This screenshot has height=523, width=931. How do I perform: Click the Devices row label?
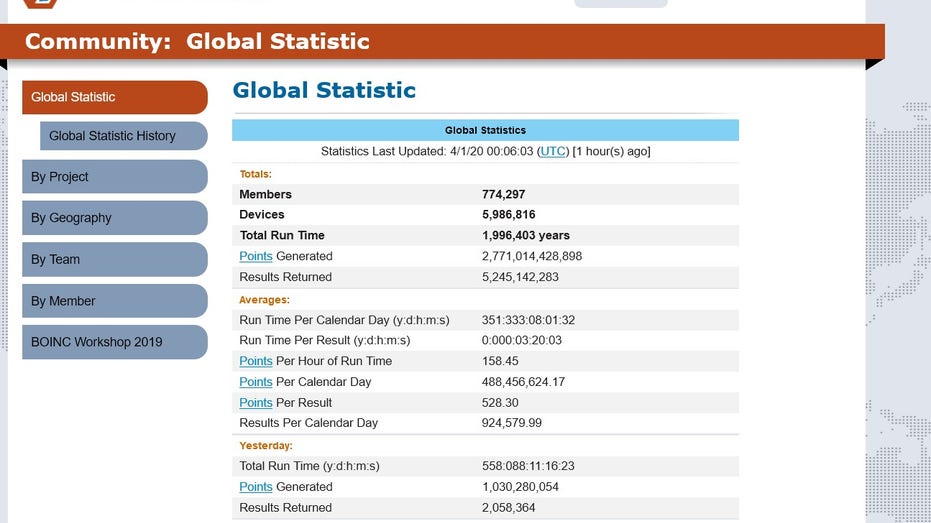click(x=262, y=214)
